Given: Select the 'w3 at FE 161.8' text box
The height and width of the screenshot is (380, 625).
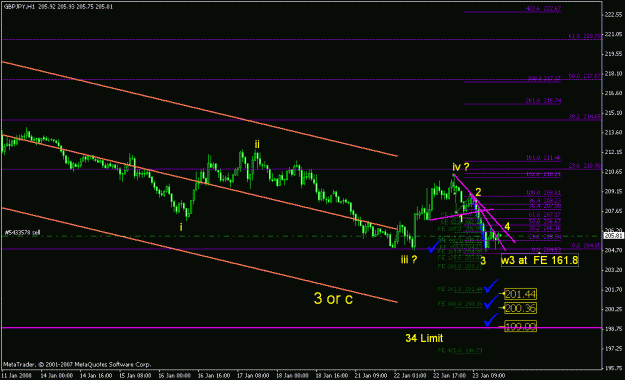Looking at the screenshot, I should pos(539,260).
